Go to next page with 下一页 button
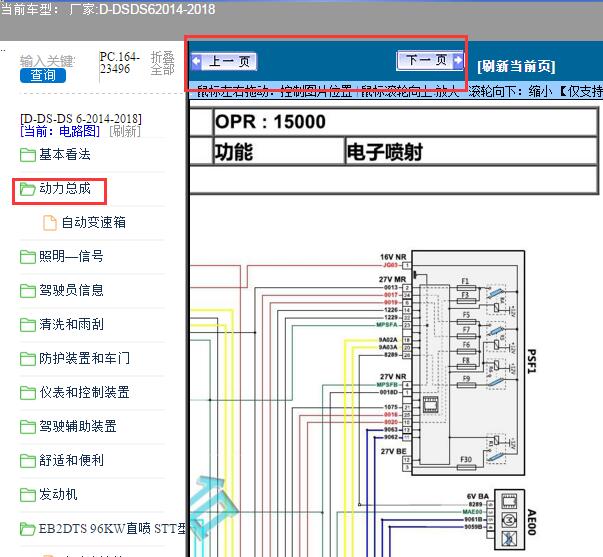 (x=430, y=60)
